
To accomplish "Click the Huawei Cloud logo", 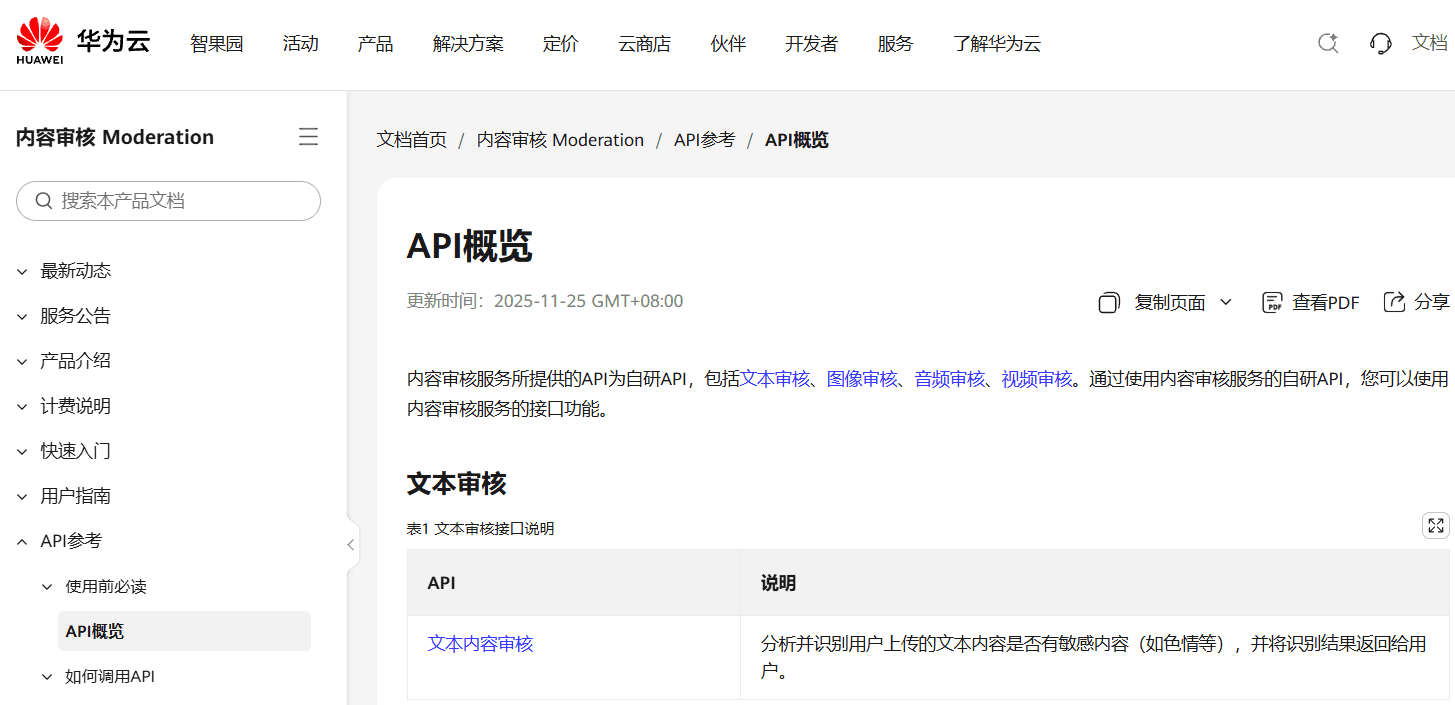I will 83,42.
